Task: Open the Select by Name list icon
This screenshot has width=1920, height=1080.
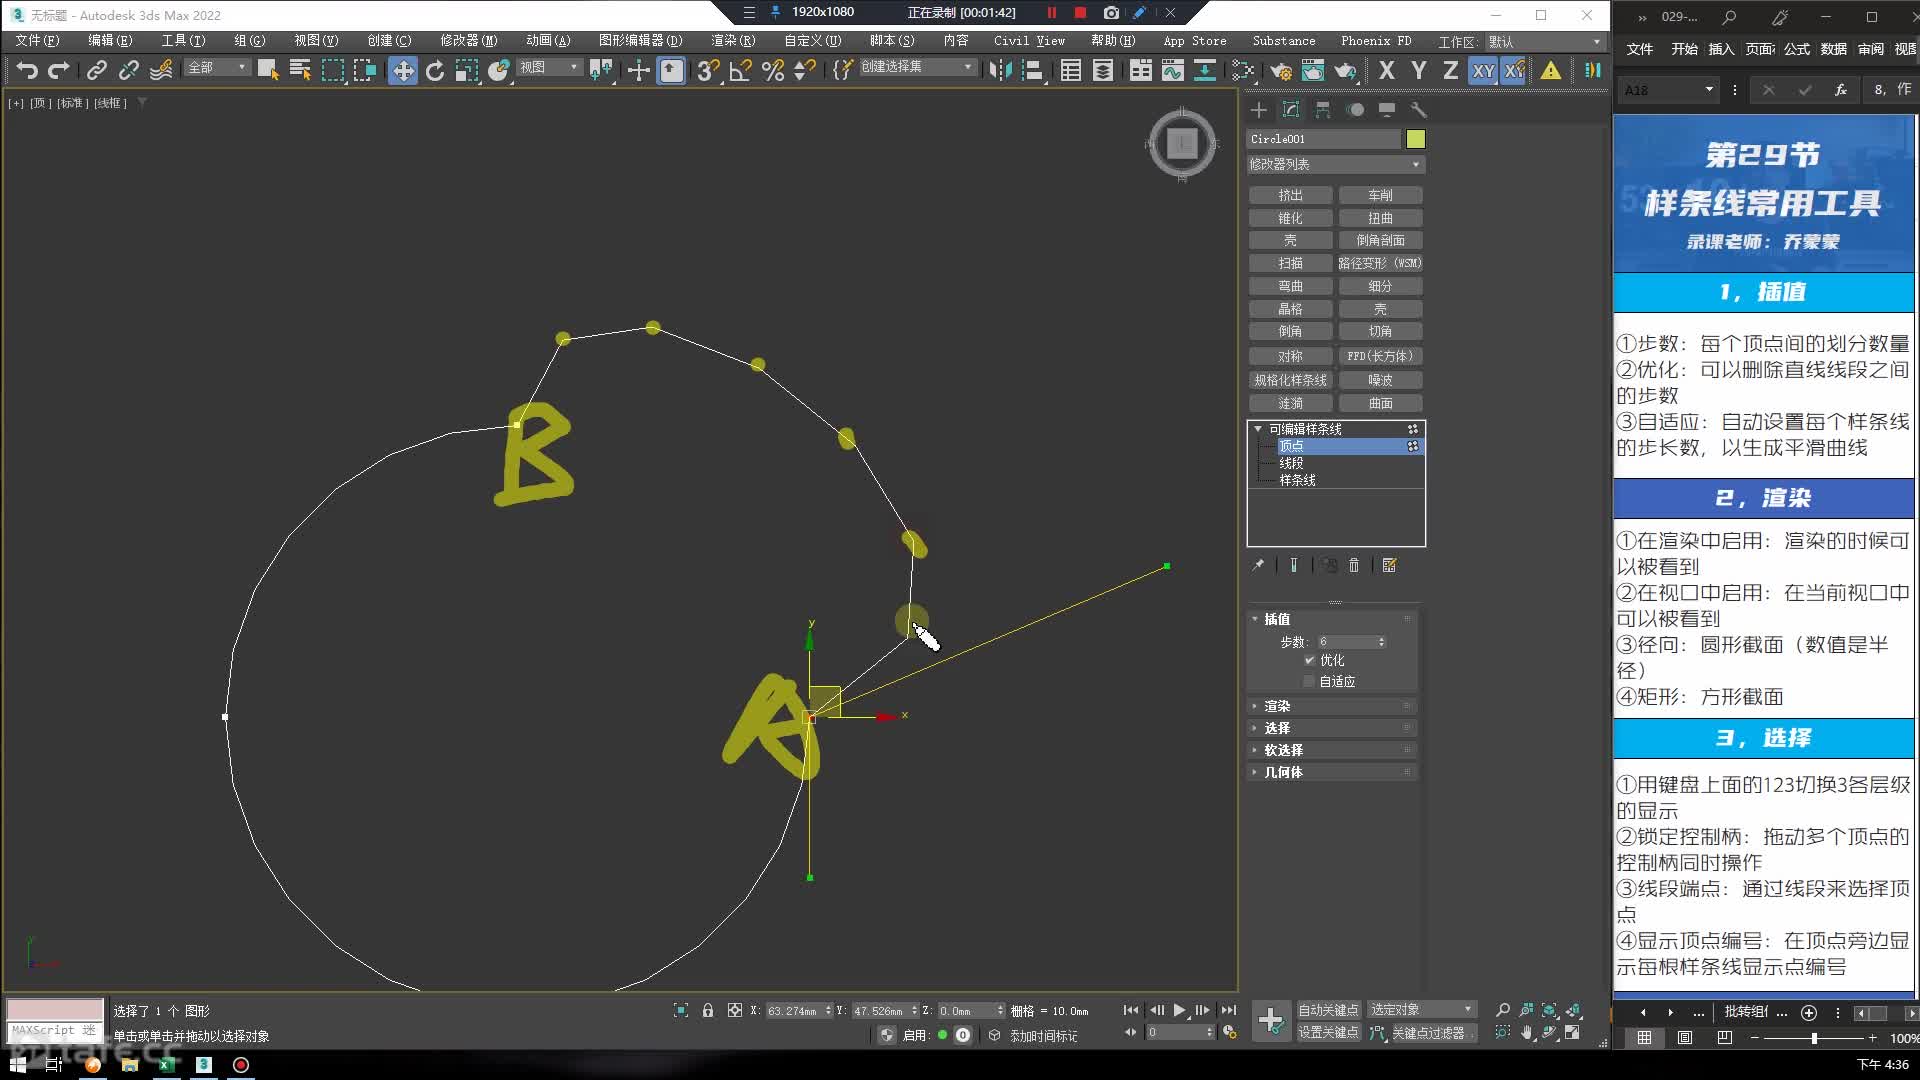Action: click(300, 70)
